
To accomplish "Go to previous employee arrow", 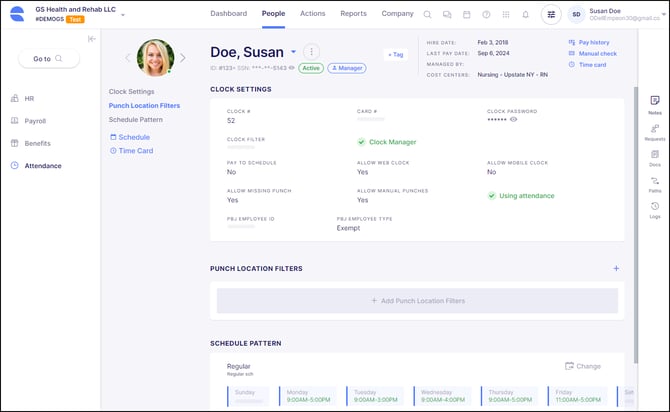I will click(127, 58).
